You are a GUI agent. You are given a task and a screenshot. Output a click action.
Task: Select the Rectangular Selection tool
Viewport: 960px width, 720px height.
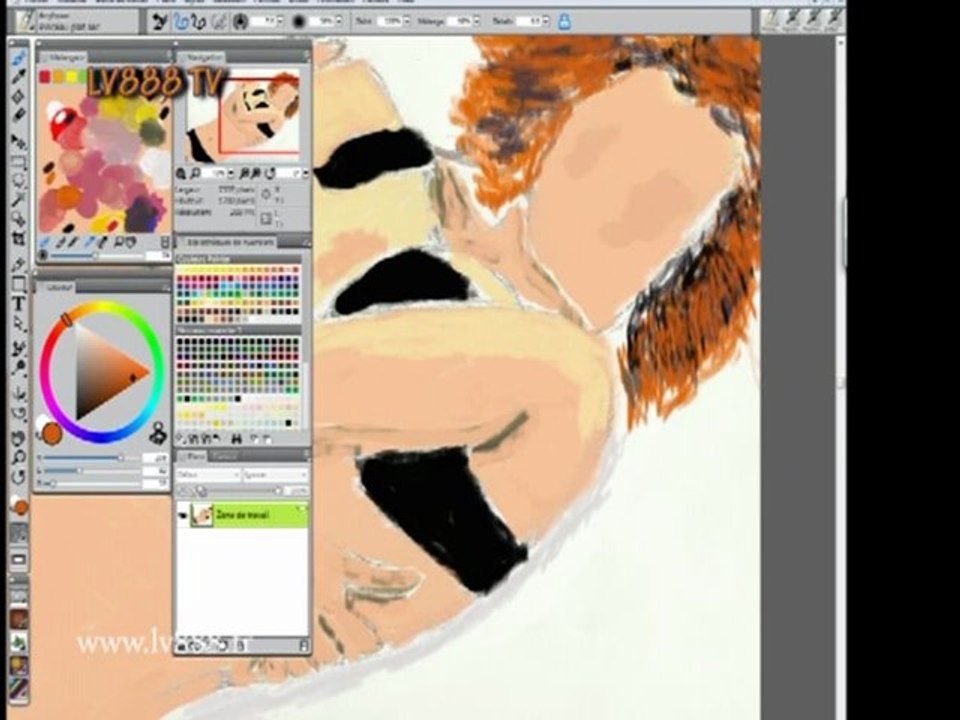(x=19, y=162)
